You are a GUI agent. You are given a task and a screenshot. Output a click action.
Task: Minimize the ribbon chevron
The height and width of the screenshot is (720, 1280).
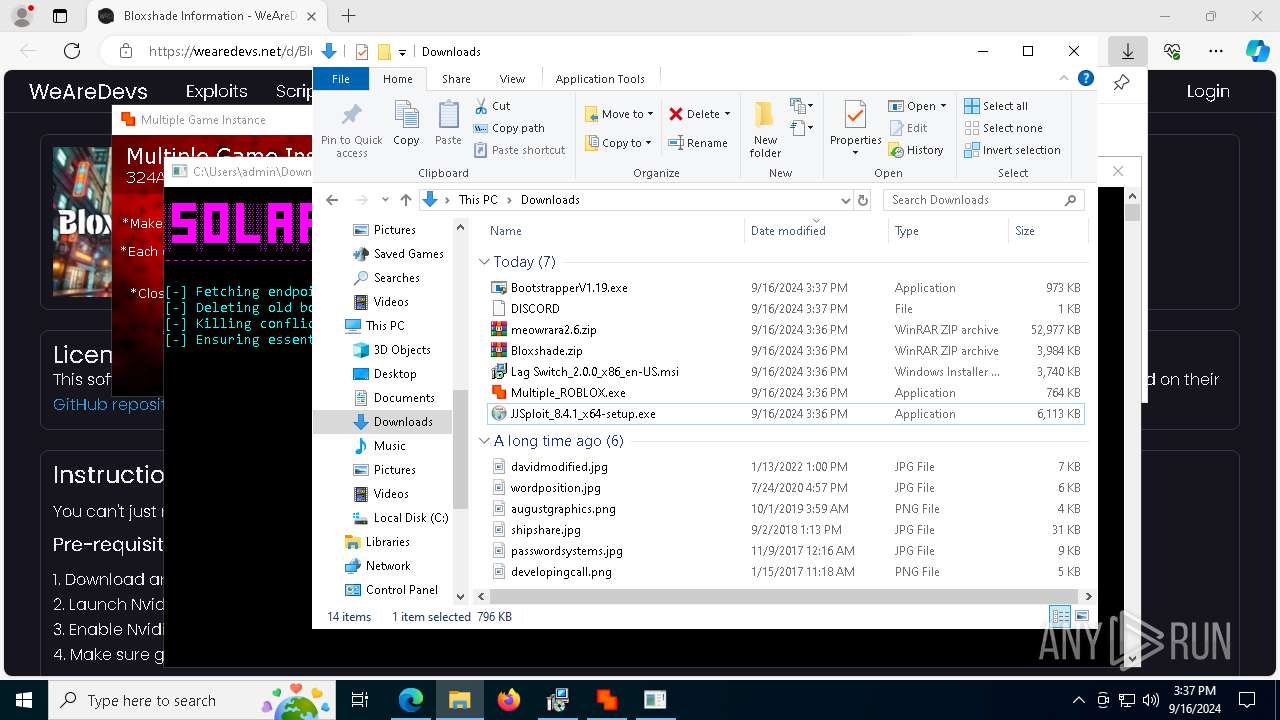(1065, 78)
